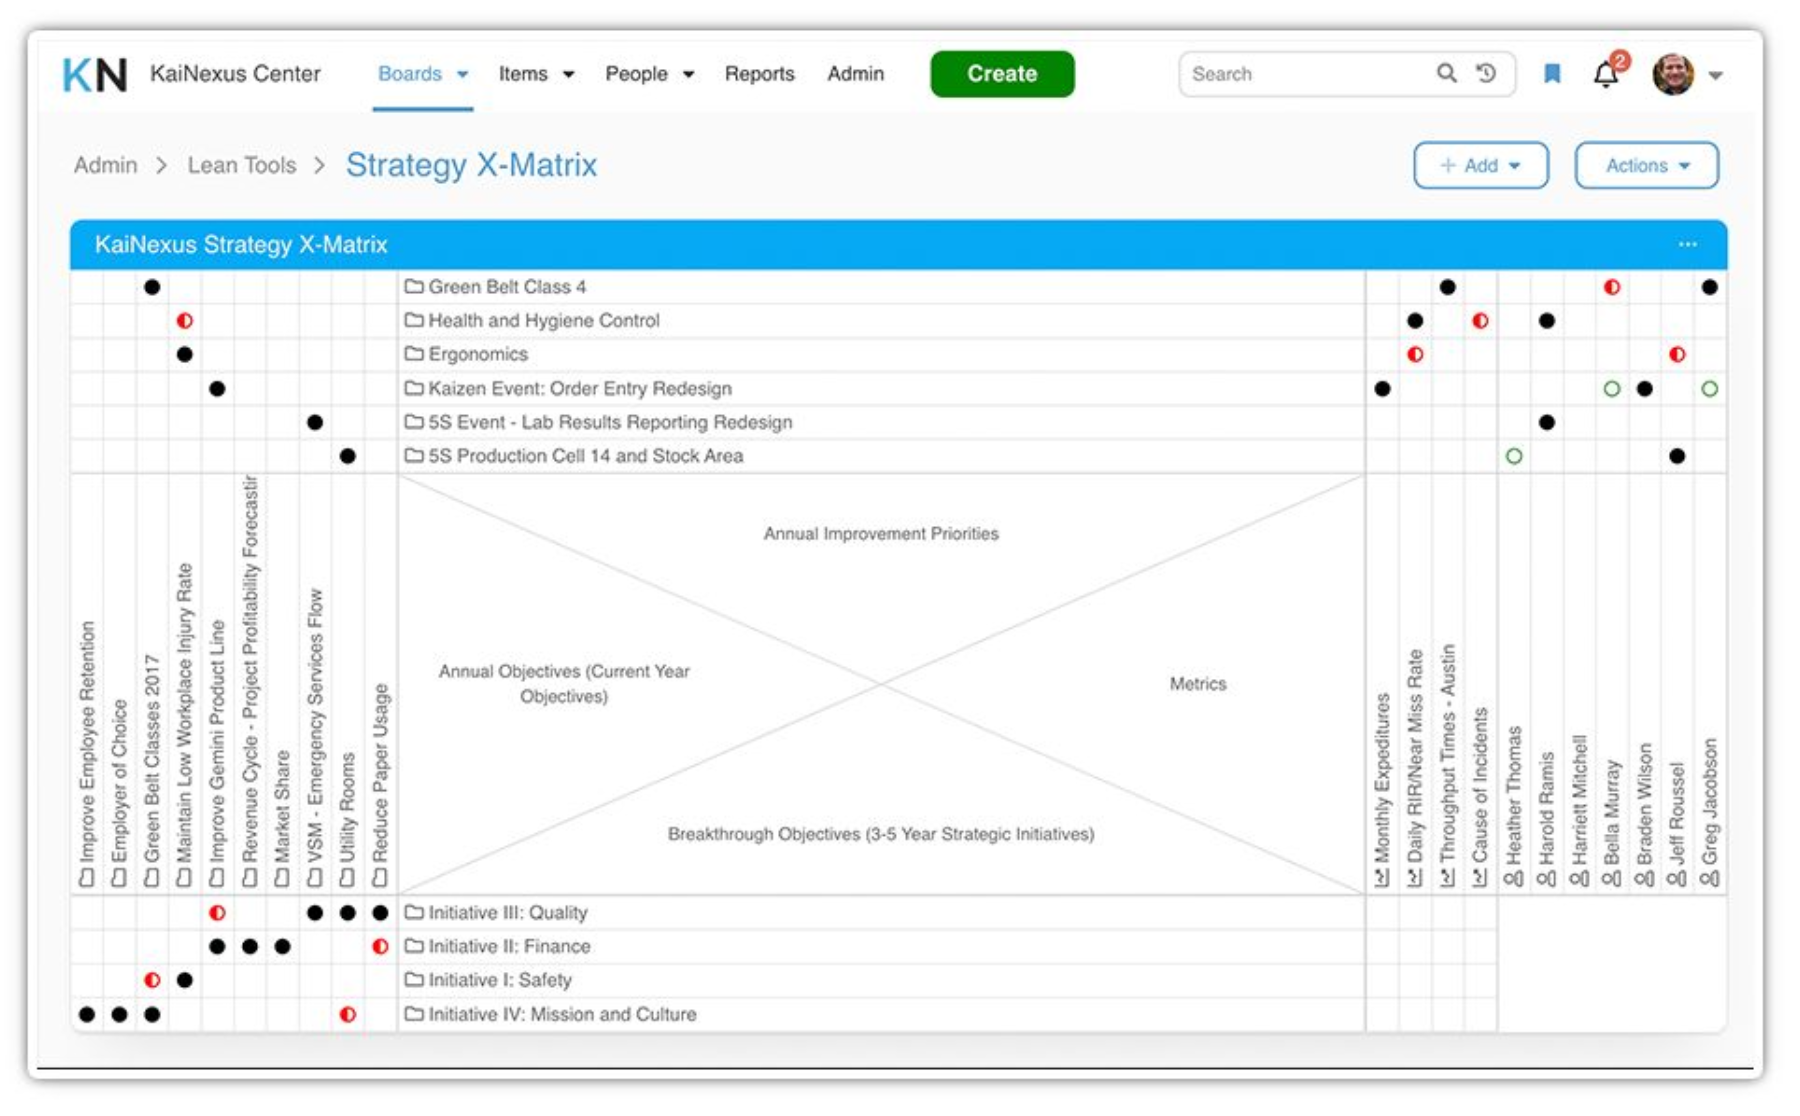Image resolution: width=1800 pixels, height=1116 pixels.
Task: Click the search history clock icon
Action: pyautogui.click(x=1487, y=72)
